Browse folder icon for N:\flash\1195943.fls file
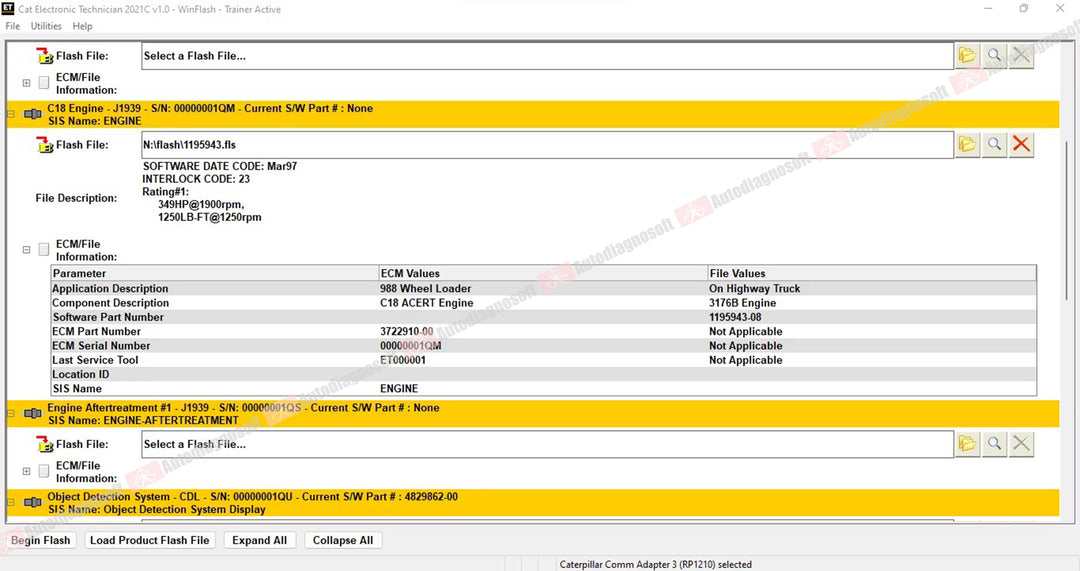The width and height of the screenshot is (1080, 571). pos(967,144)
